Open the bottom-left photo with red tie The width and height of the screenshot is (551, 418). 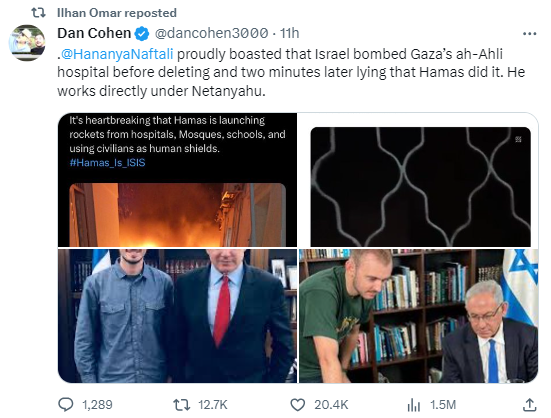click(x=177, y=316)
